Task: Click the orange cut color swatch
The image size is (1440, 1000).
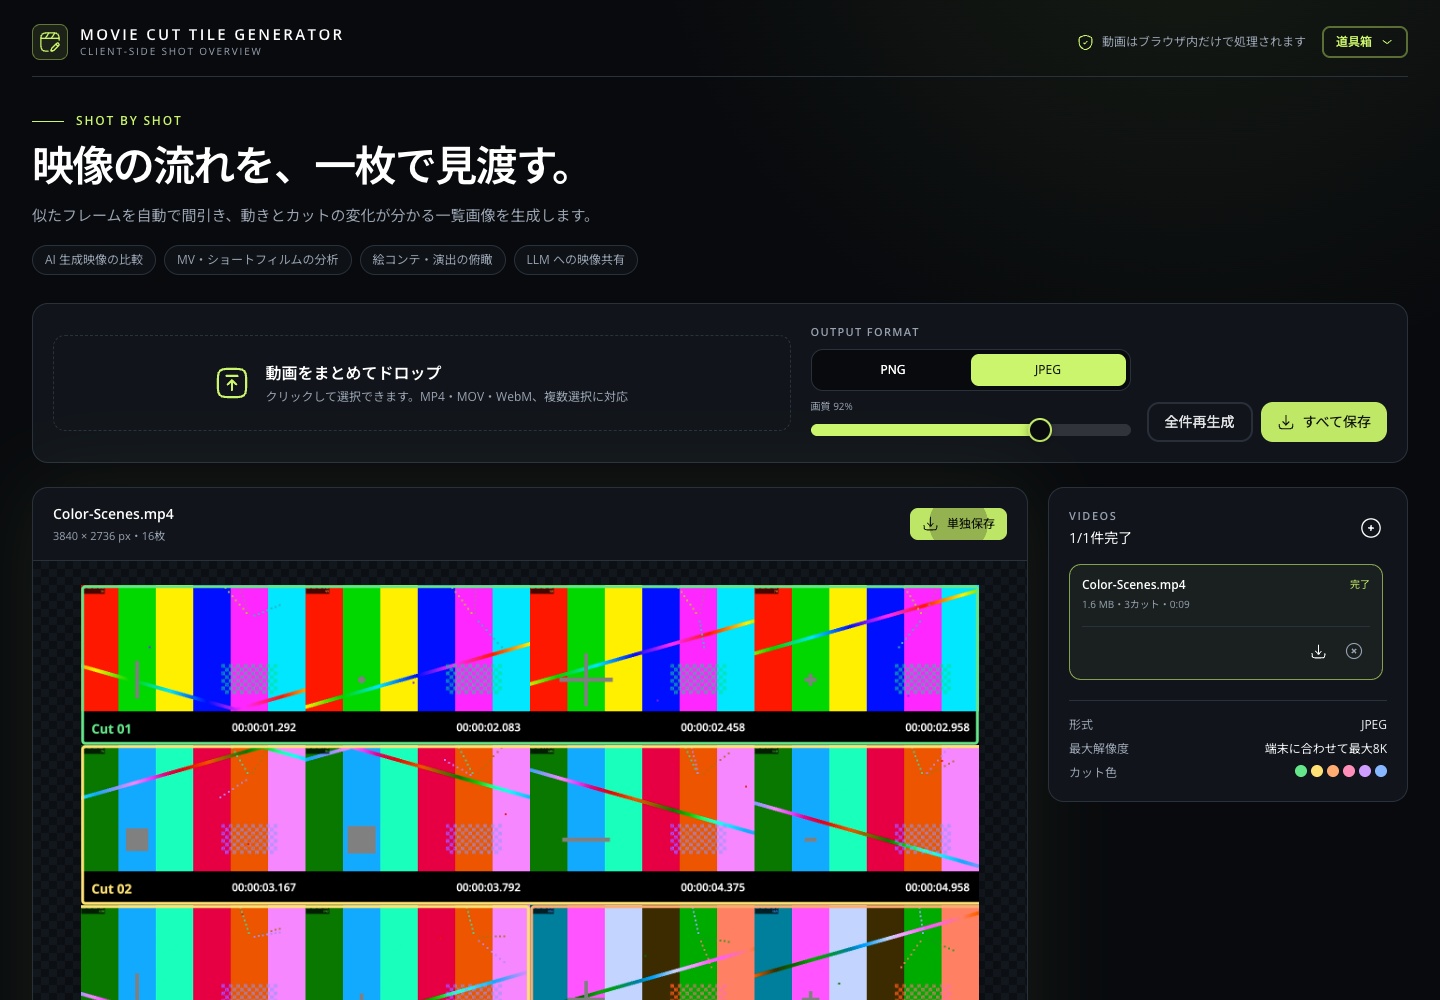Action: click(x=1333, y=771)
